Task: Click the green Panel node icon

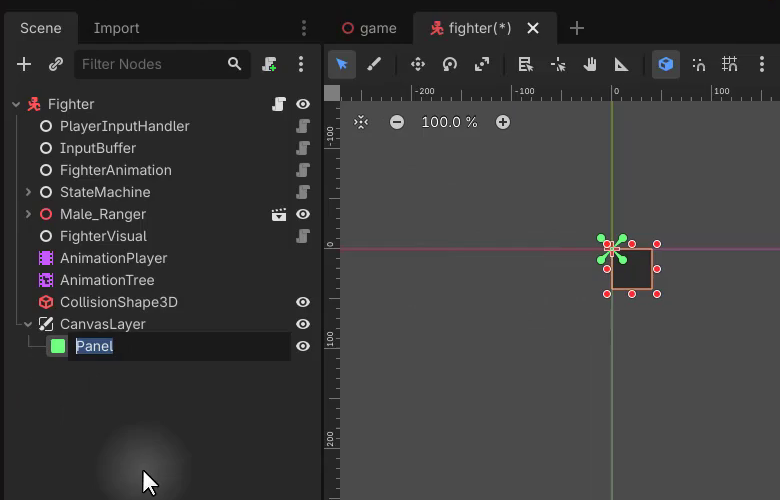Action: [58, 346]
